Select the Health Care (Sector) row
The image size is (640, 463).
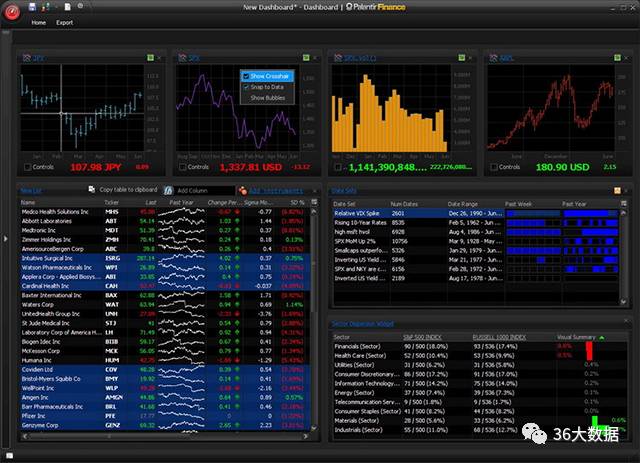[480, 356]
